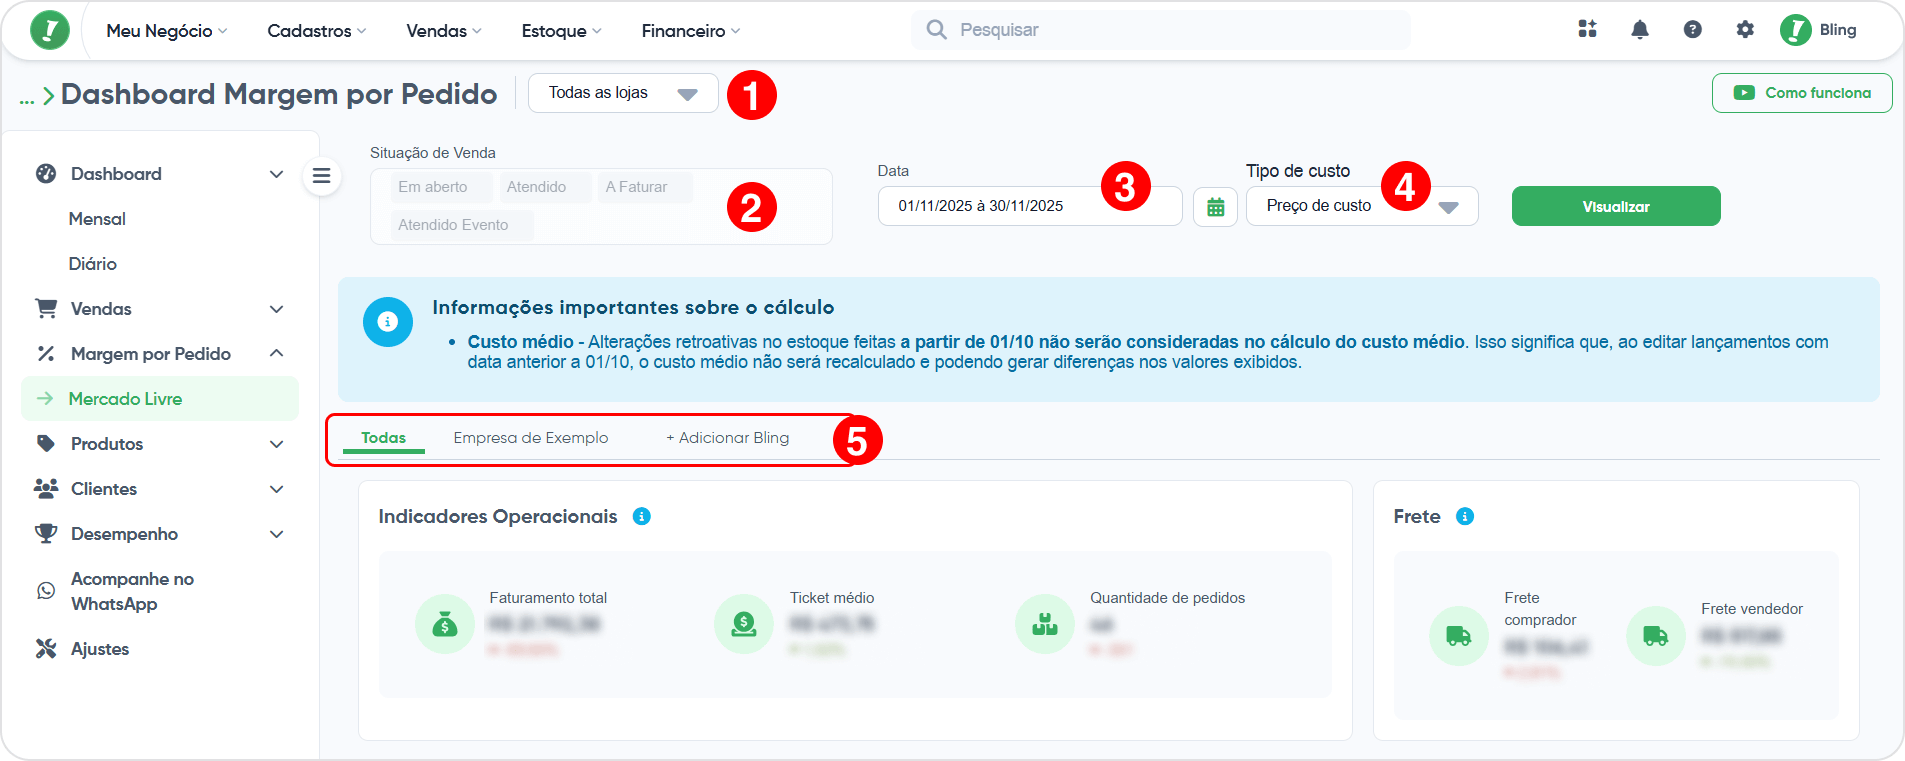Click the Dashboard gauge icon in sidebar
Viewport: 1905px width, 761px height.
46,174
